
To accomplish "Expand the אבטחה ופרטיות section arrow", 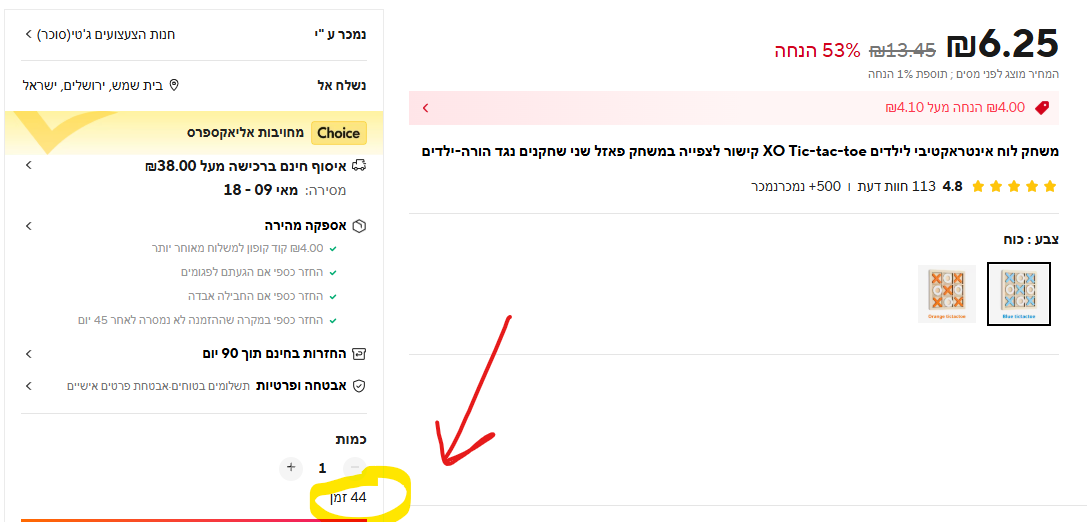I will click(28, 386).
